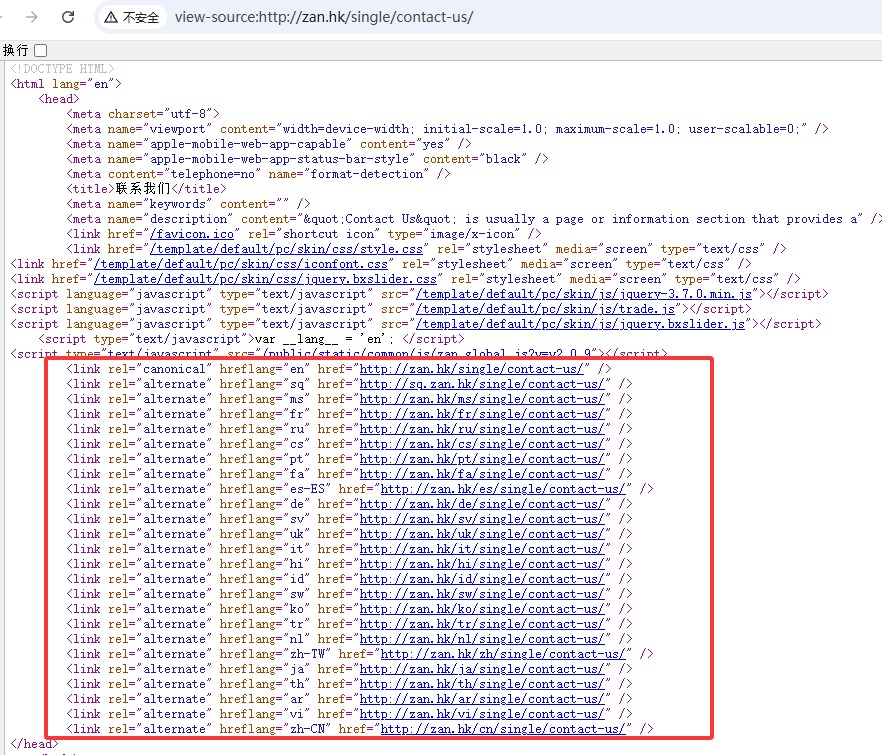
Task: Open the iconfont.css stylesheet link
Action: click(241, 264)
